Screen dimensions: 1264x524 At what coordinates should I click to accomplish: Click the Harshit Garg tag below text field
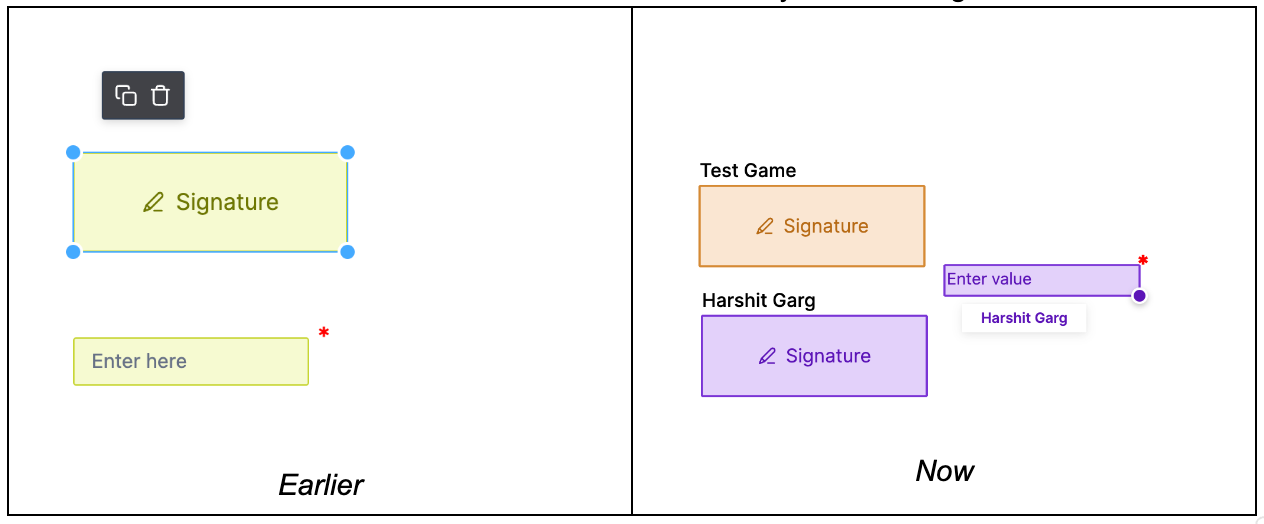[x=1024, y=318]
